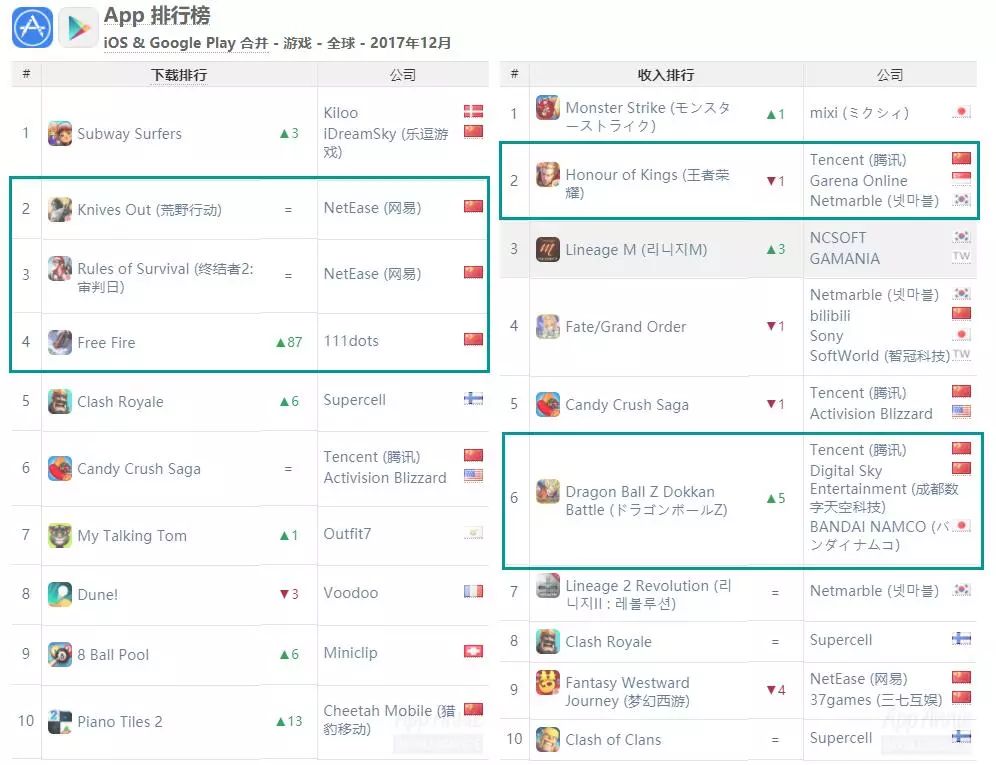Click the 111dots company name

pyautogui.click(x=351, y=341)
